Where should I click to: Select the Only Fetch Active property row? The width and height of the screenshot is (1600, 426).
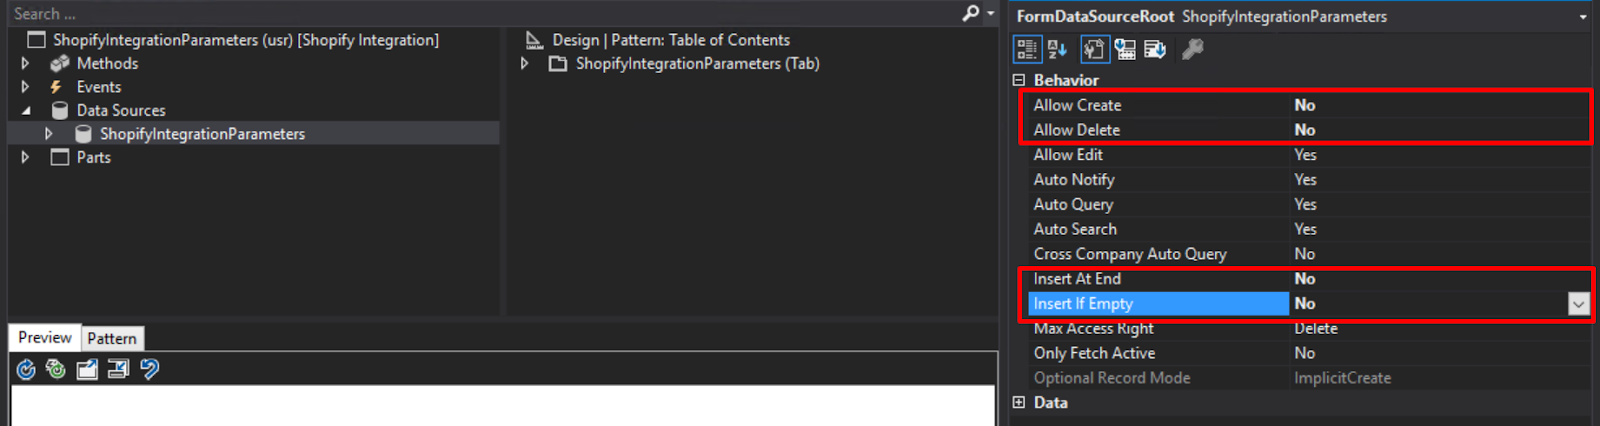[1309, 353]
